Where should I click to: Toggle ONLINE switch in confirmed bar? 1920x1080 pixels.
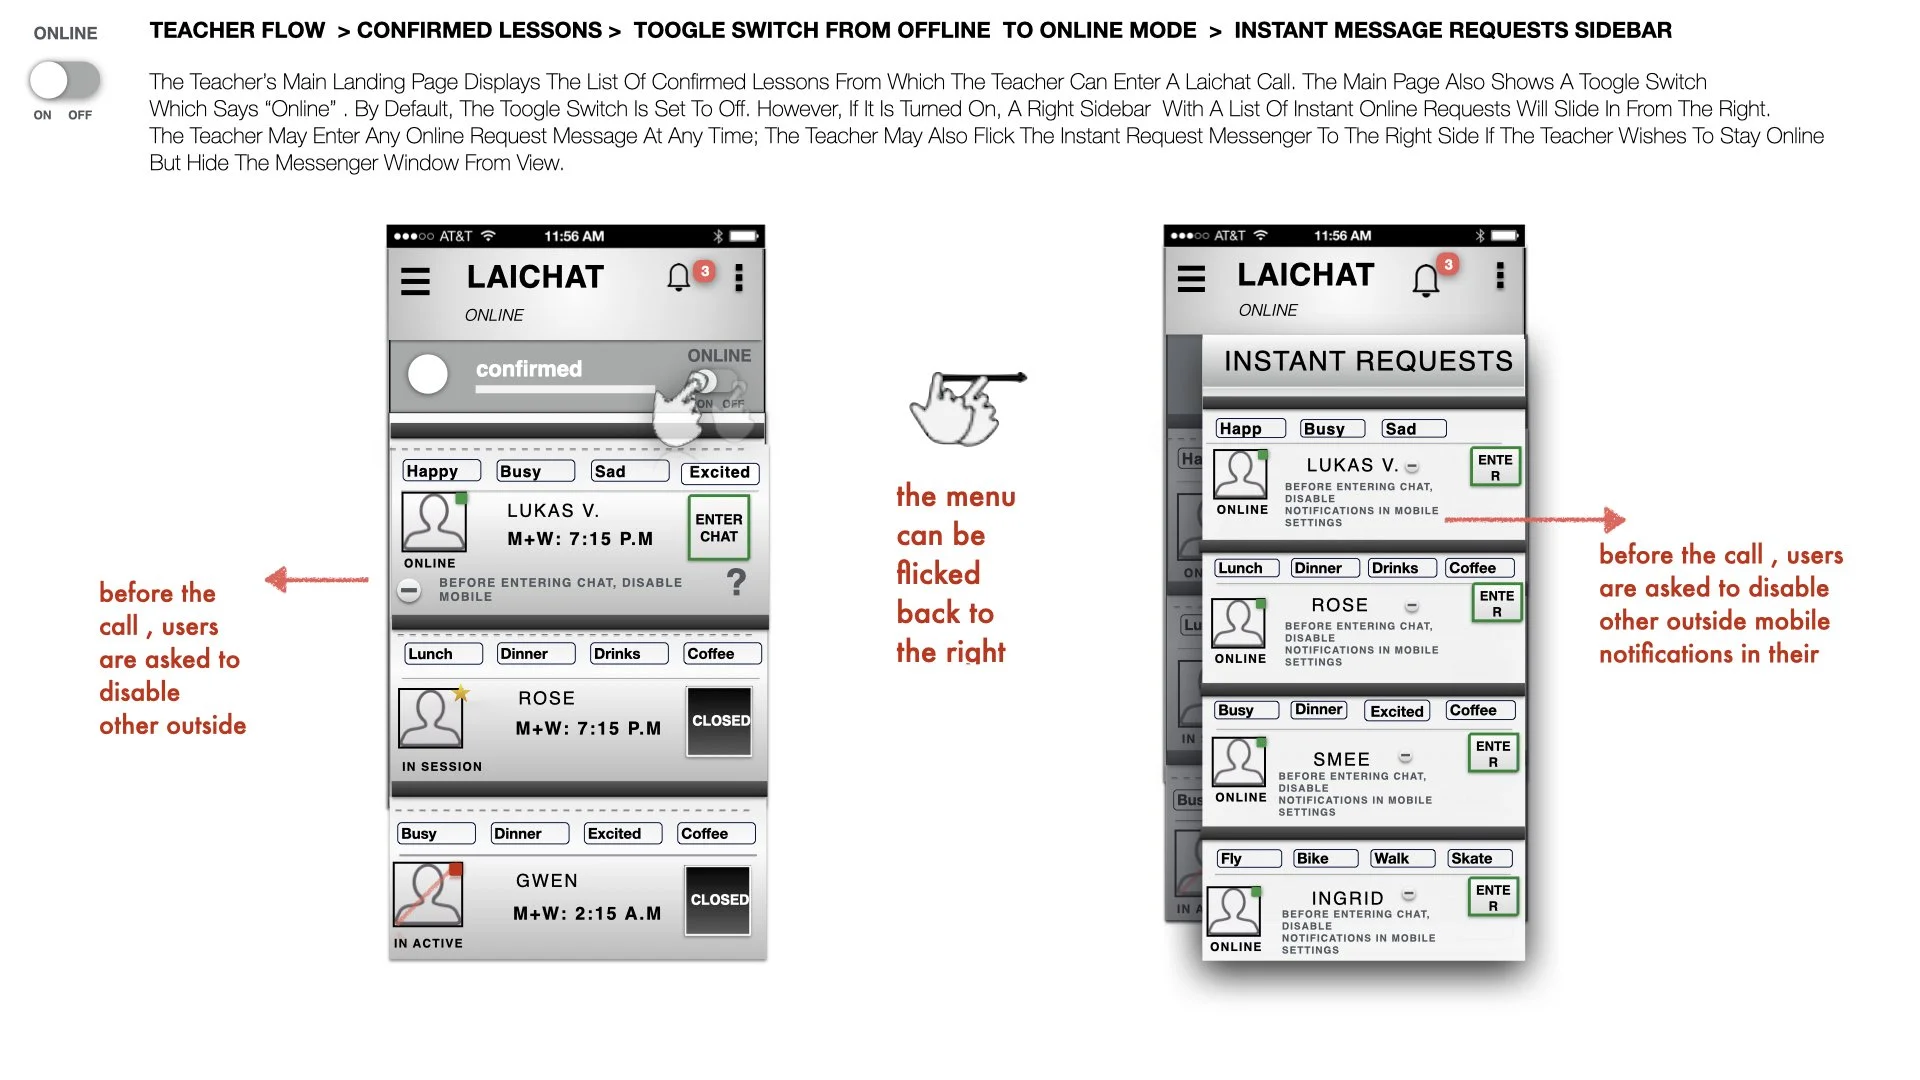(x=716, y=382)
